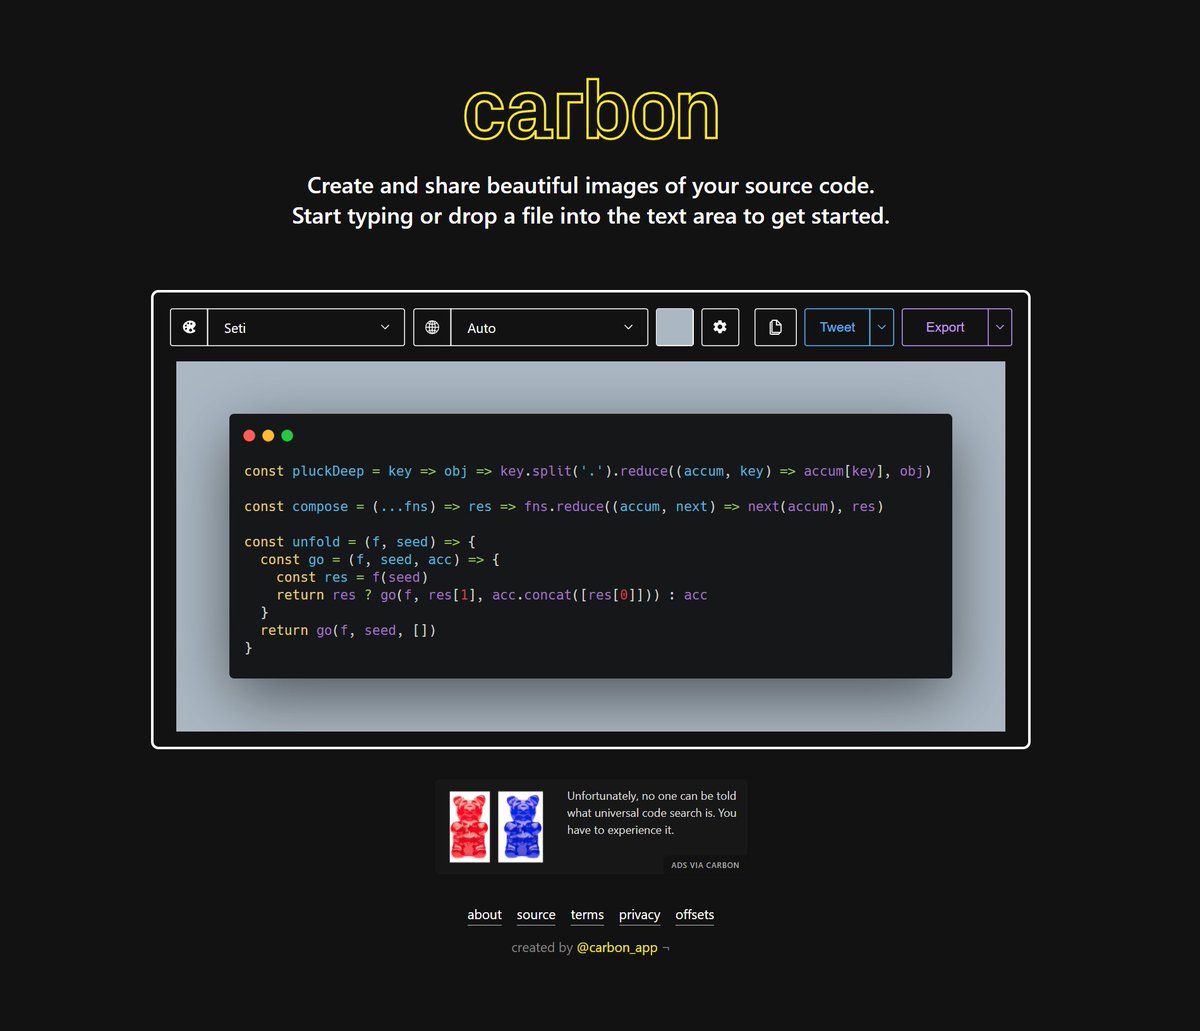Open the offsets link
The width and height of the screenshot is (1200, 1031).
click(x=695, y=915)
